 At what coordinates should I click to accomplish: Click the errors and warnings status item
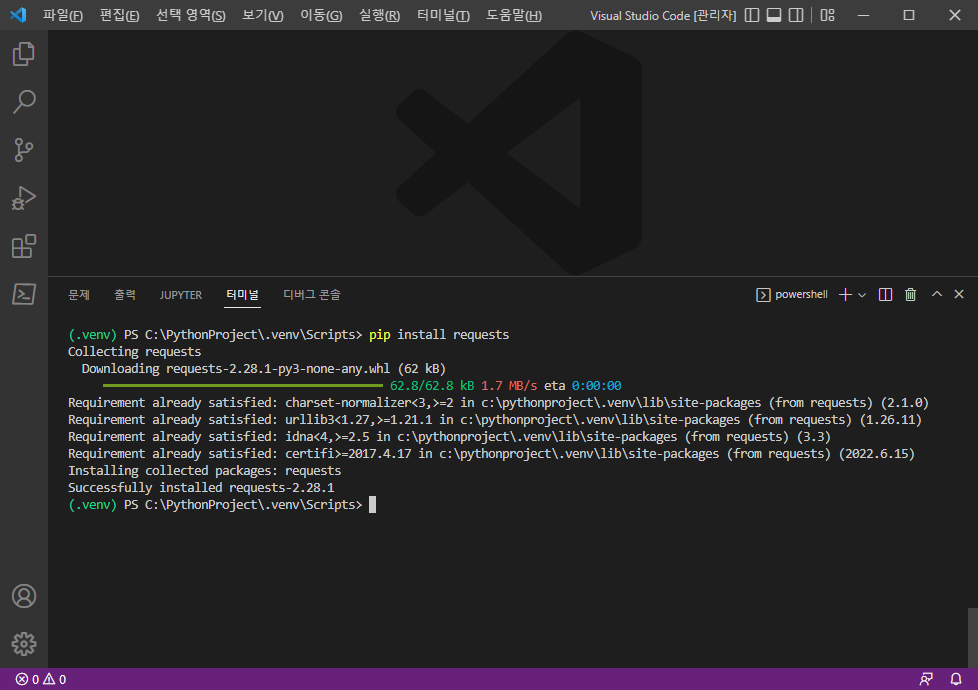pos(41,679)
